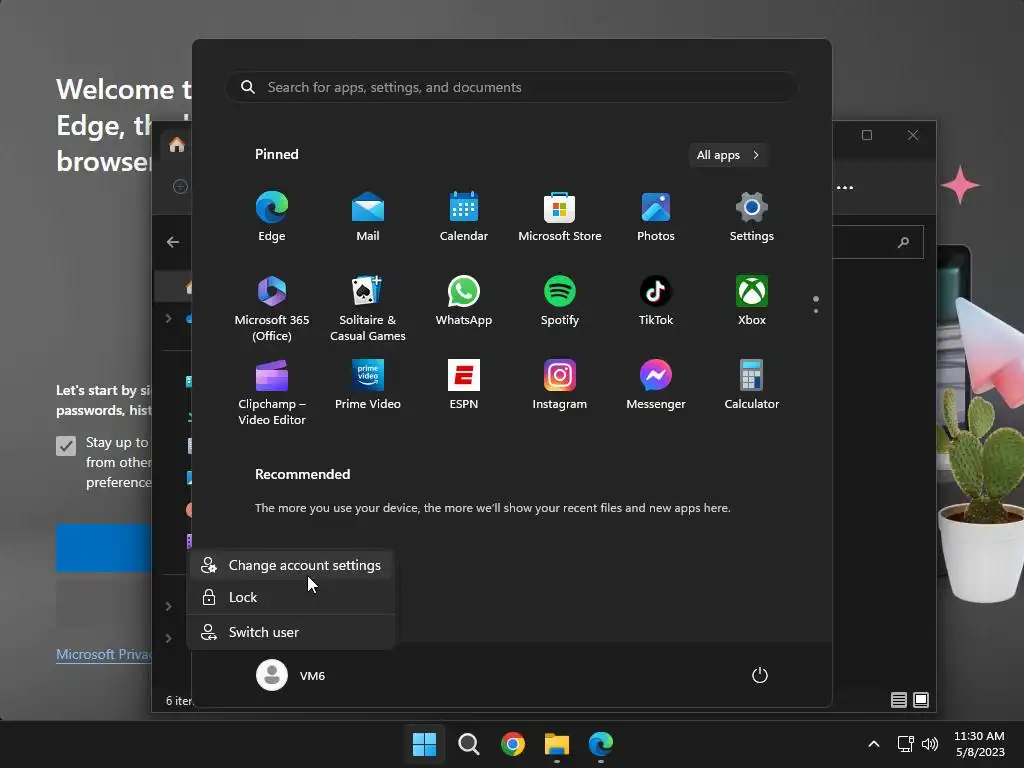Click the Windows Start button on taskbar
Image resolution: width=1024 pixels, height=768 pixels.
click(424, 744)
